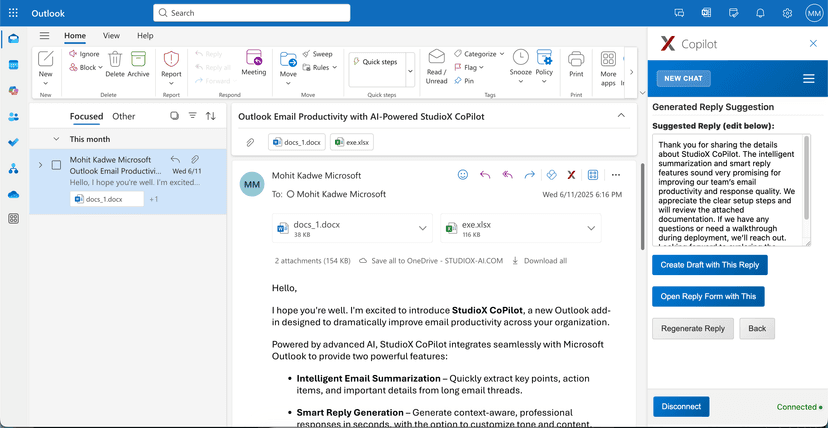828x428 pixels.
Task: Create a New mail message
Action: 46,63
